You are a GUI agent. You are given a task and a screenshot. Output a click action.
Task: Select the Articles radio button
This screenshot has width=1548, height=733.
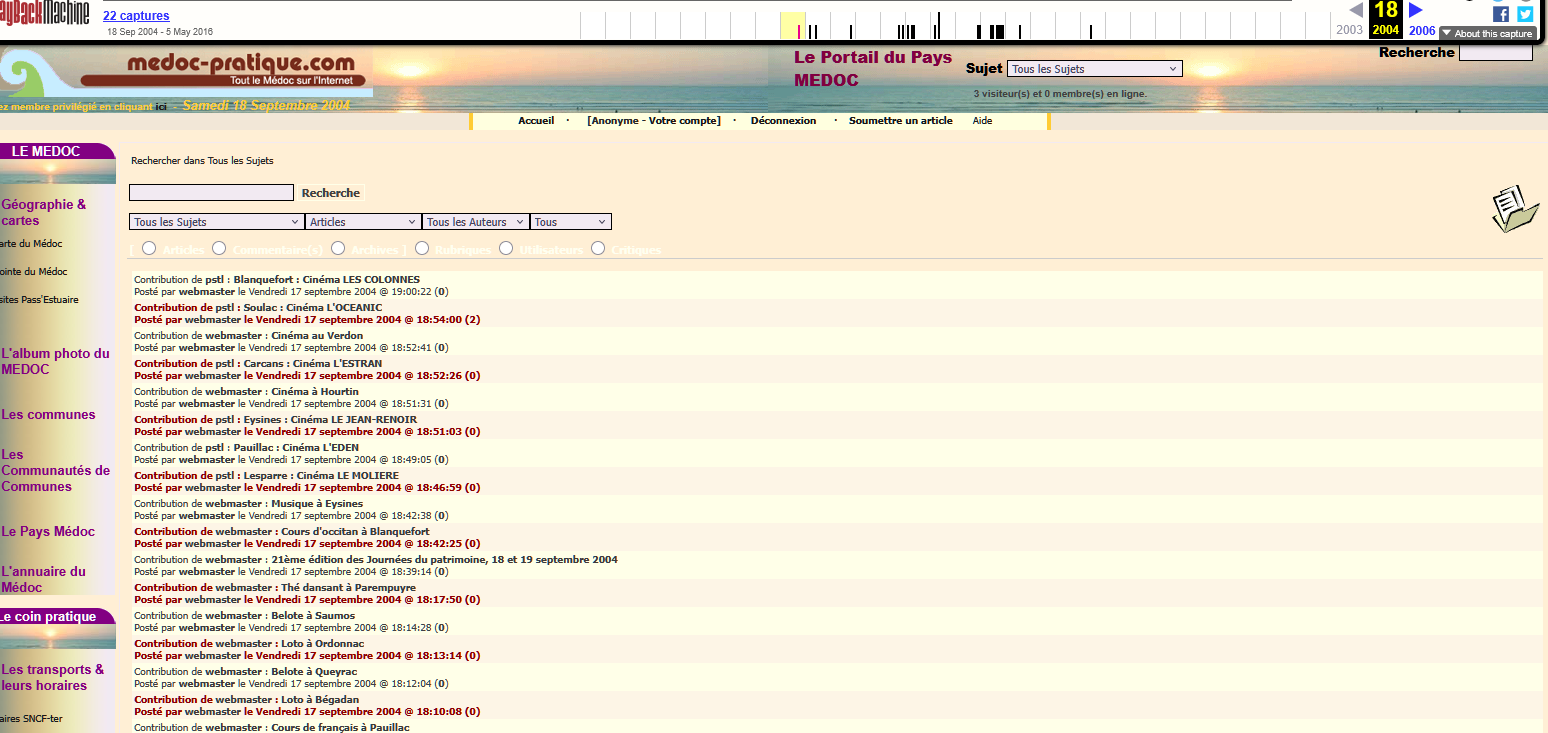(x=149, y=248)
